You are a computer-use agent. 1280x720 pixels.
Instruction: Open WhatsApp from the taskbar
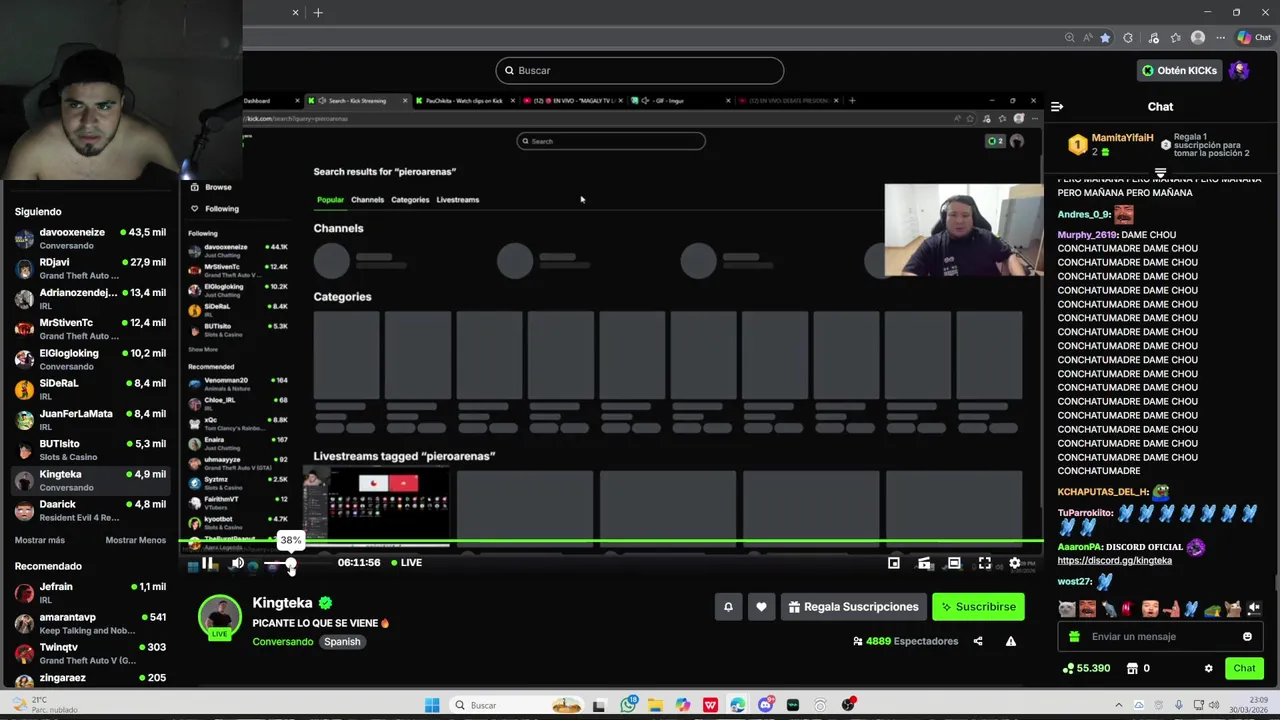click(x=628, y=705)
